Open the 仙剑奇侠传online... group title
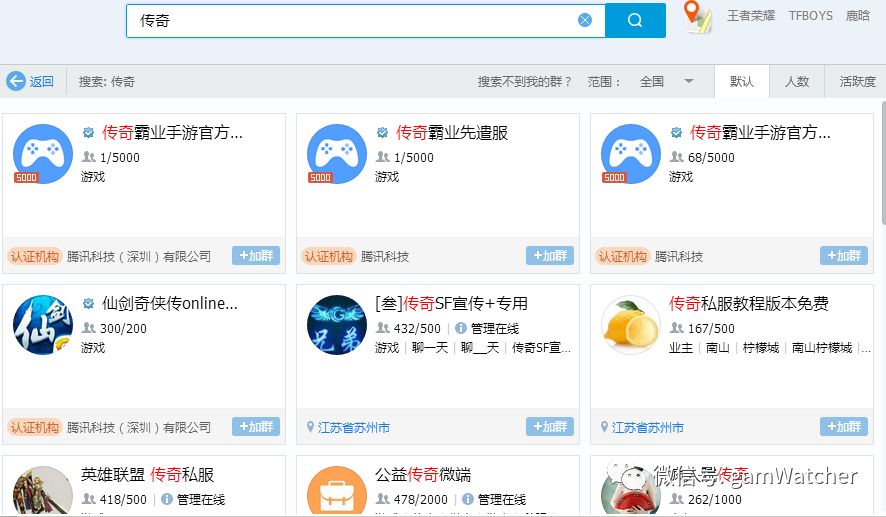886x517 pixels. click(x=170, y=304)
